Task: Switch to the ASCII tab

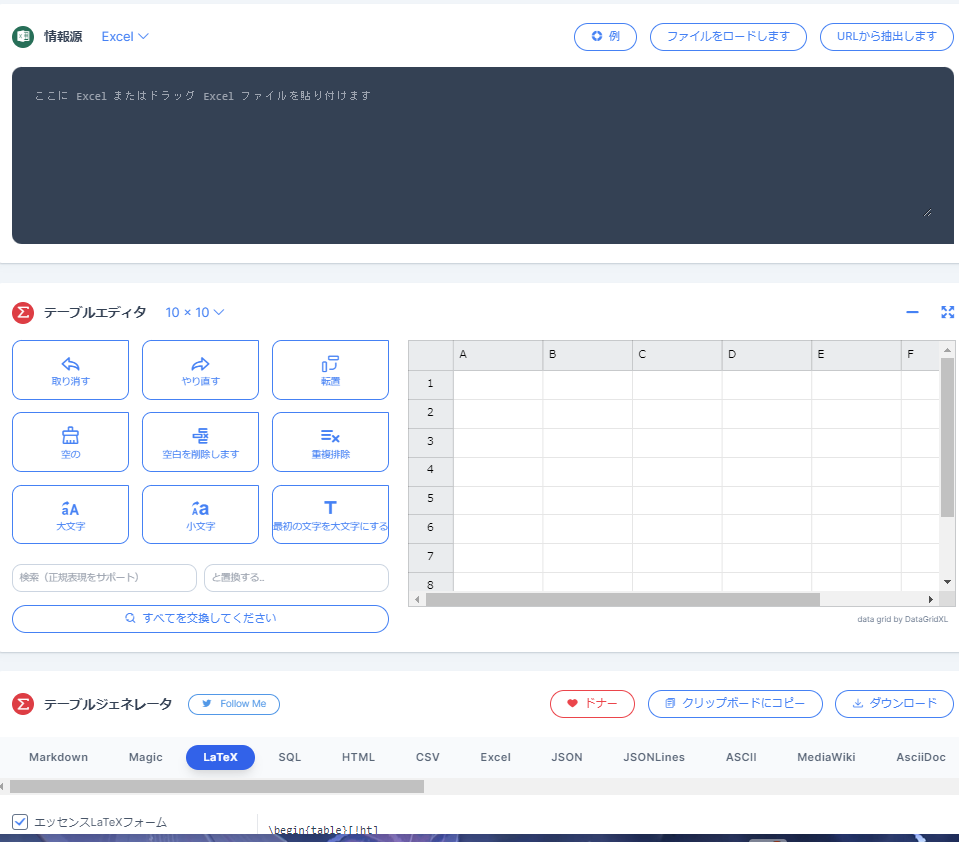Action: tap(741, 757)
